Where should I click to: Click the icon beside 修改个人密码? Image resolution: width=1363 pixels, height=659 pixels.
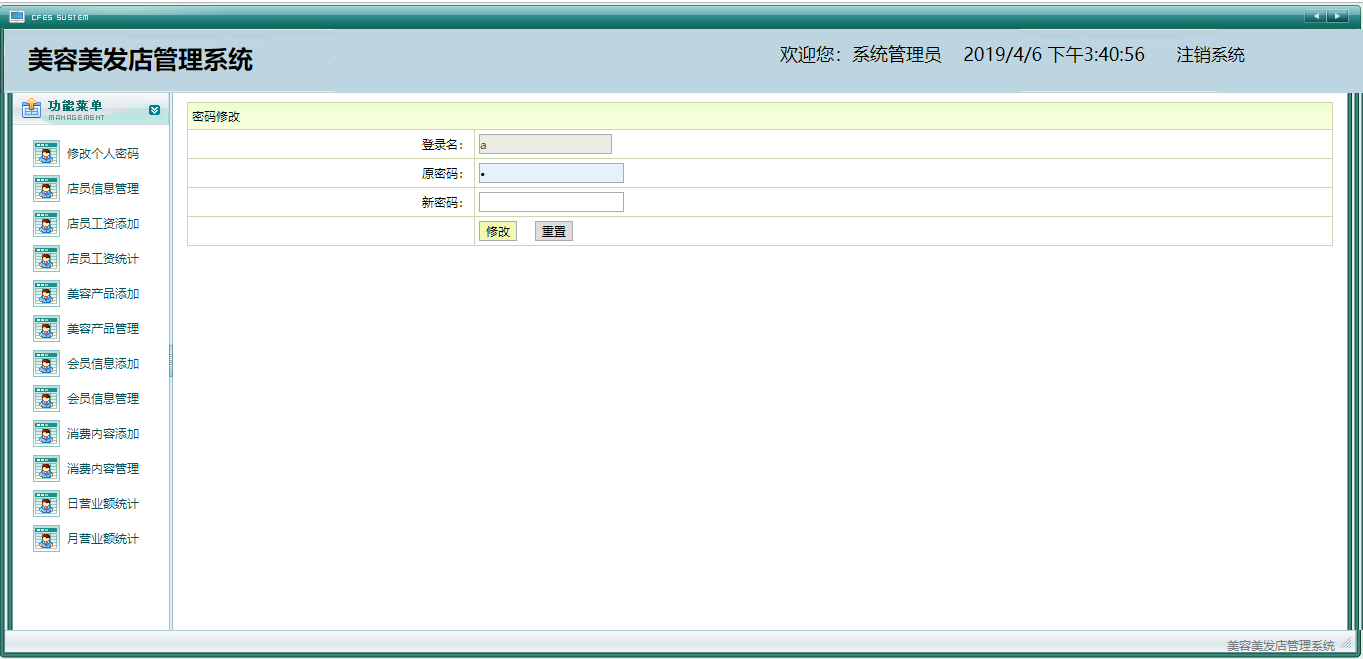point(46,153)
